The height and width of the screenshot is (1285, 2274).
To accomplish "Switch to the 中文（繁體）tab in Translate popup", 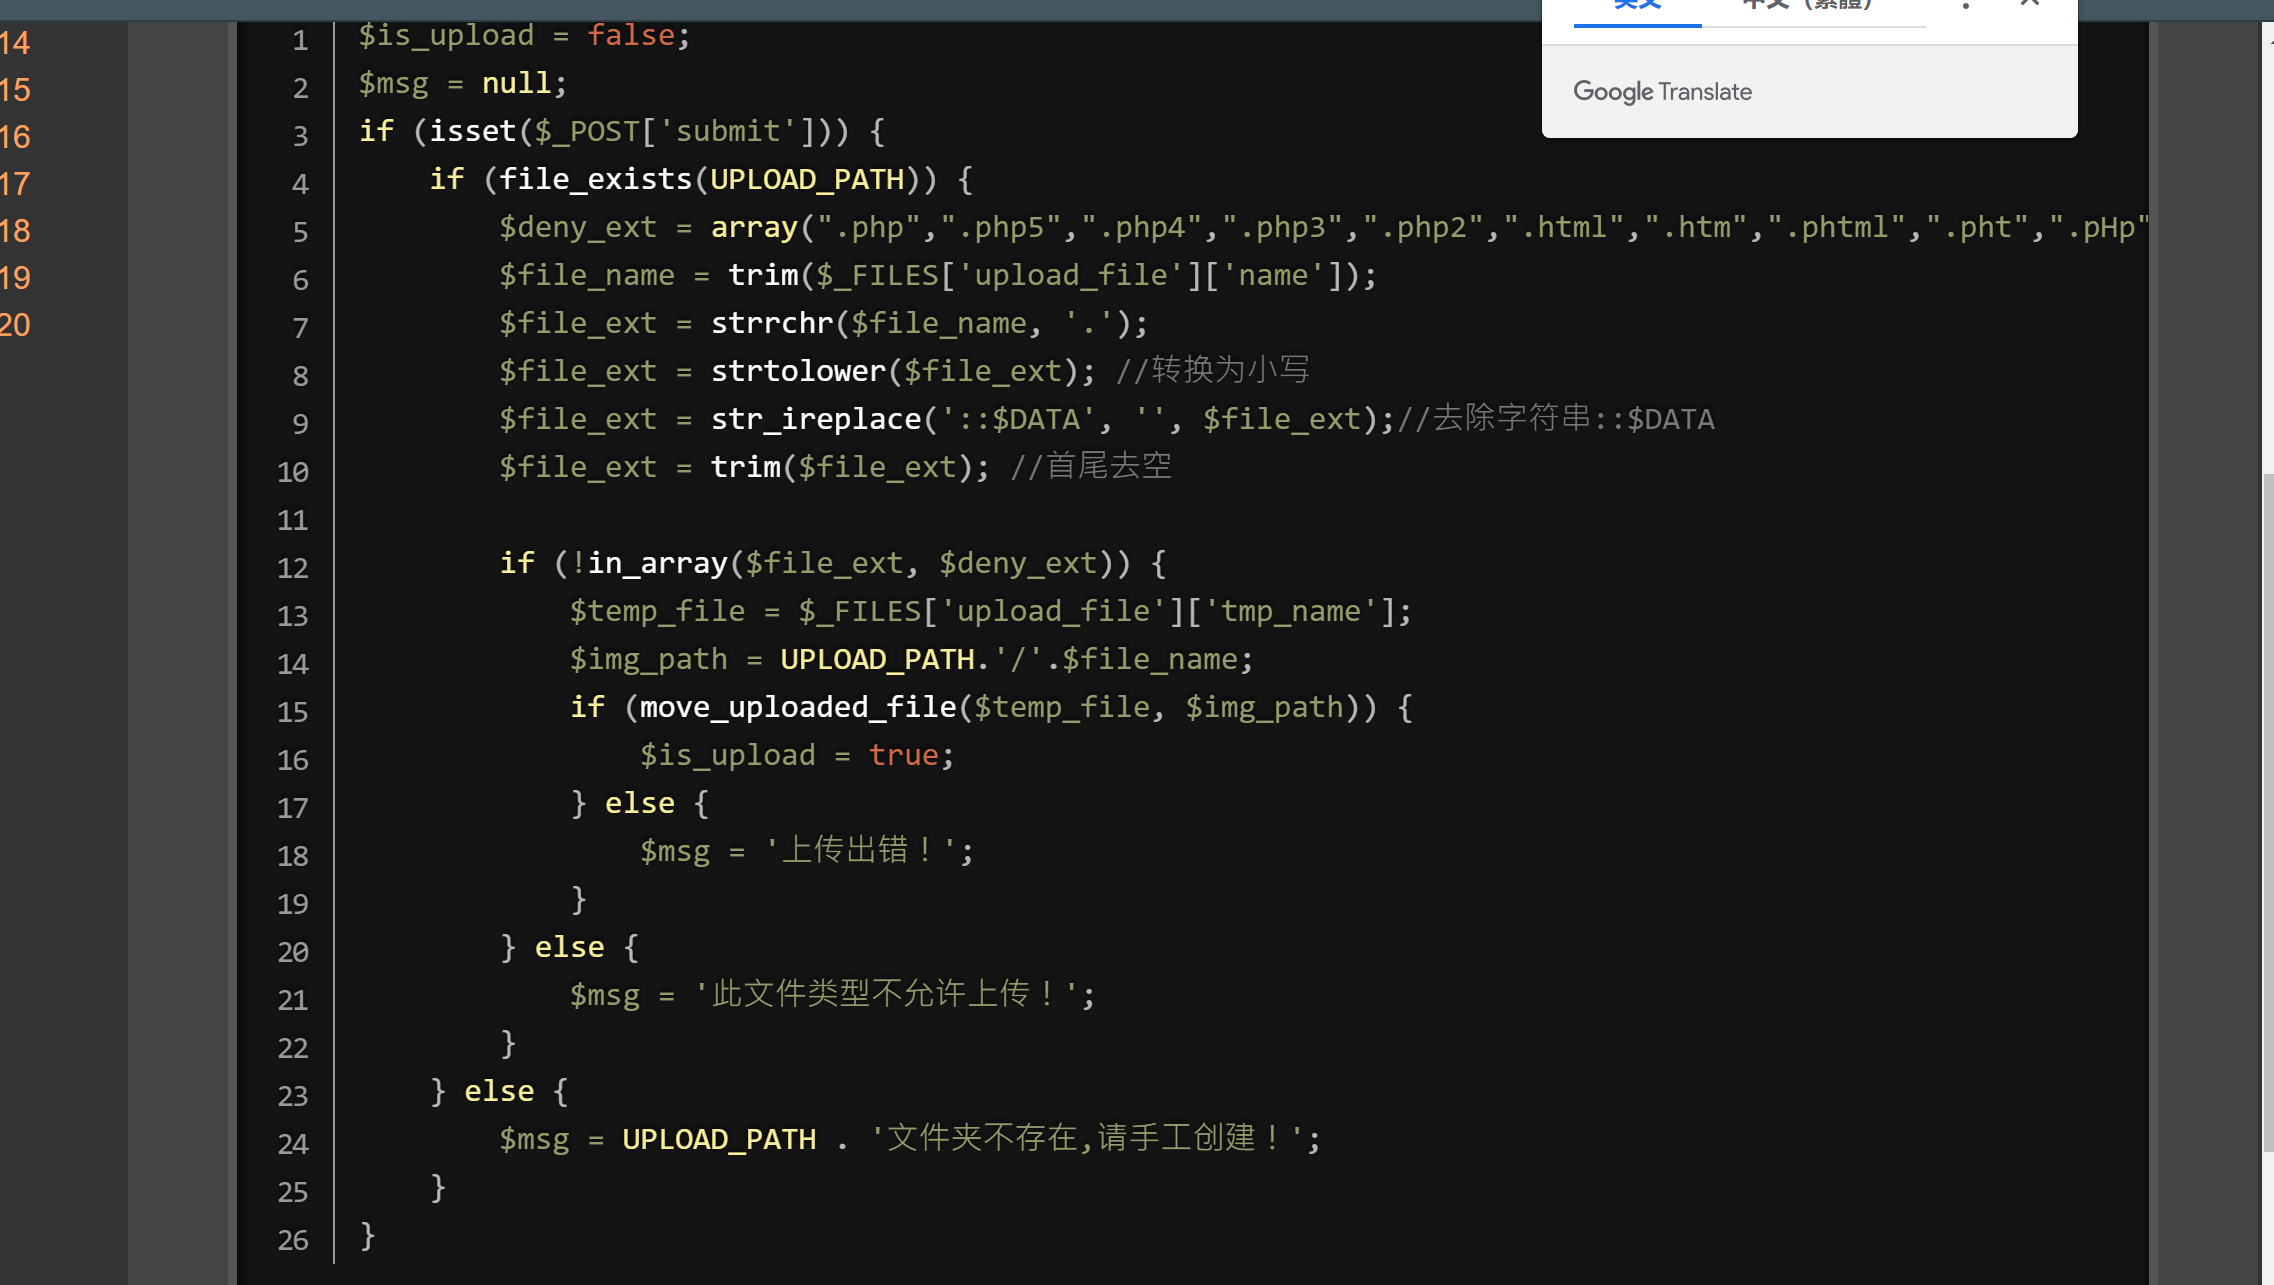I will point(1806,5).
